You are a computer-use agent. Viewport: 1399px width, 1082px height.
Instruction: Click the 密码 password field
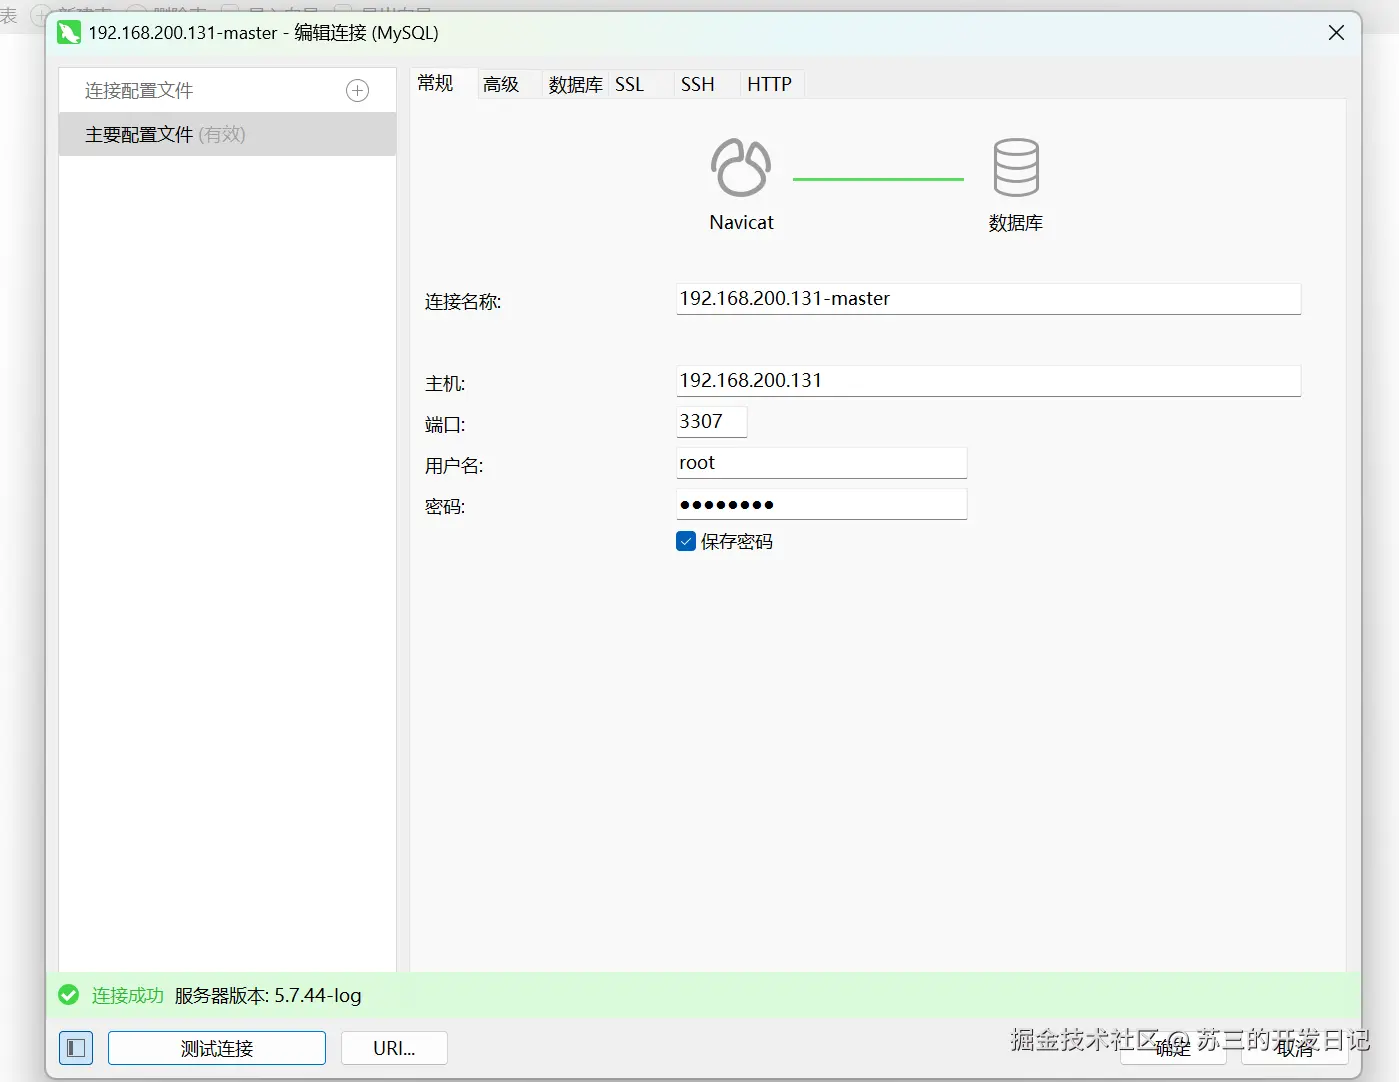(x=821, y=504)
